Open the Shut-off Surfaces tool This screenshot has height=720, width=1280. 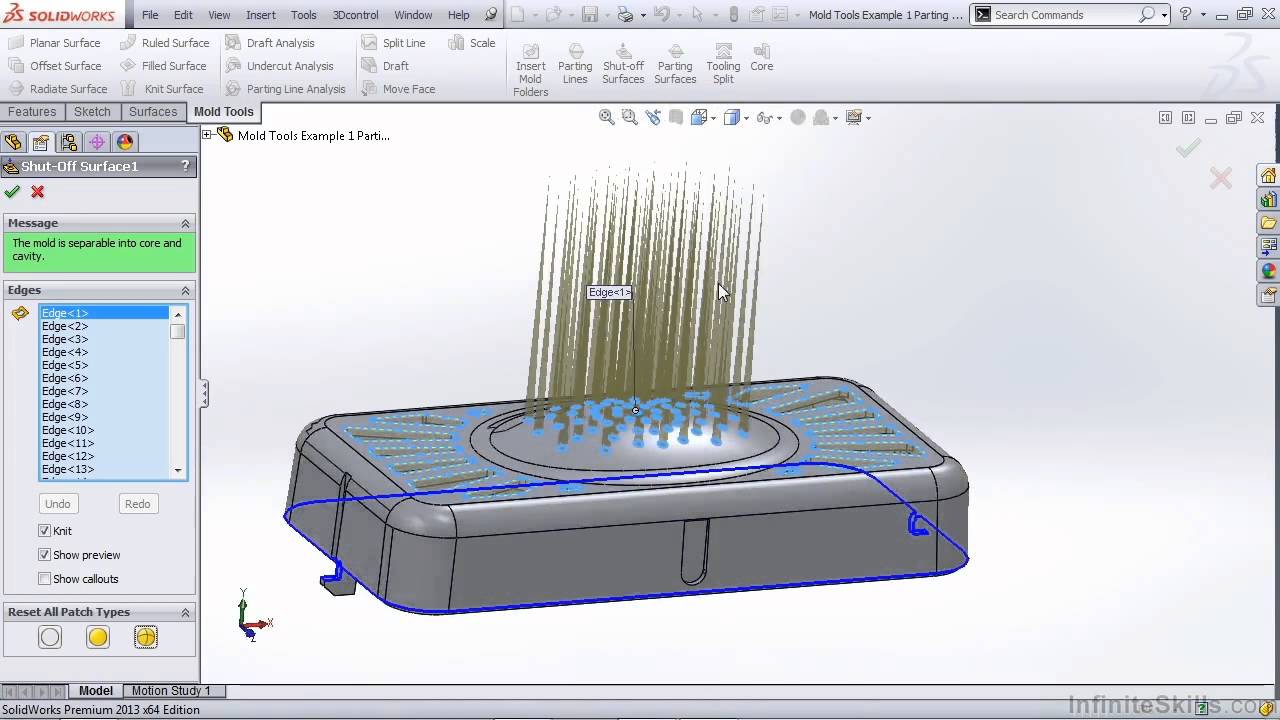pyautogui.click(x=623, y=64)
